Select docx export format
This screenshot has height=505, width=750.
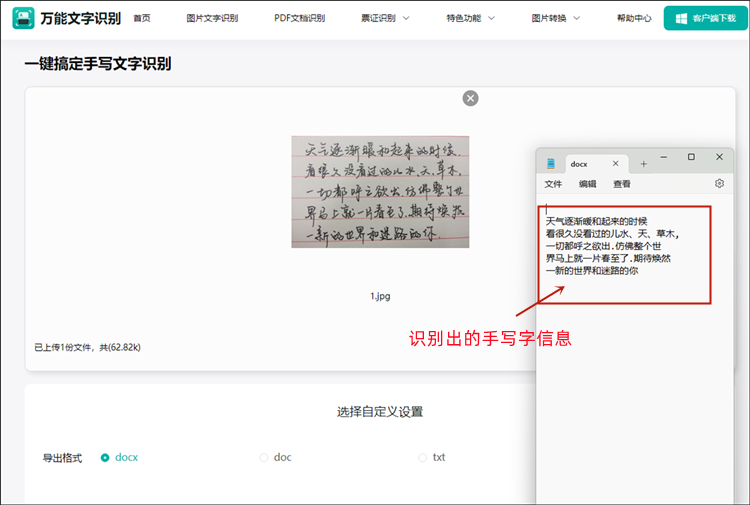pos(105,457)
